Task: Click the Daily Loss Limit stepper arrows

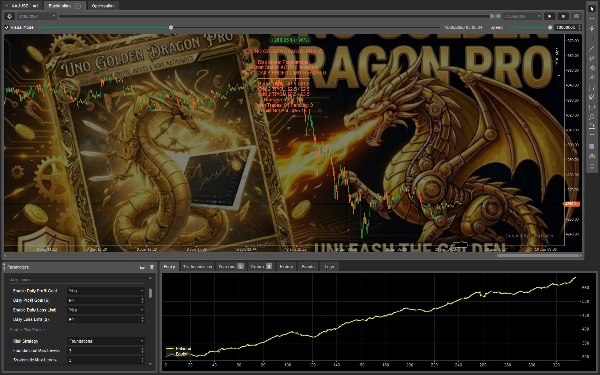Action: click(x=142, y=320)
